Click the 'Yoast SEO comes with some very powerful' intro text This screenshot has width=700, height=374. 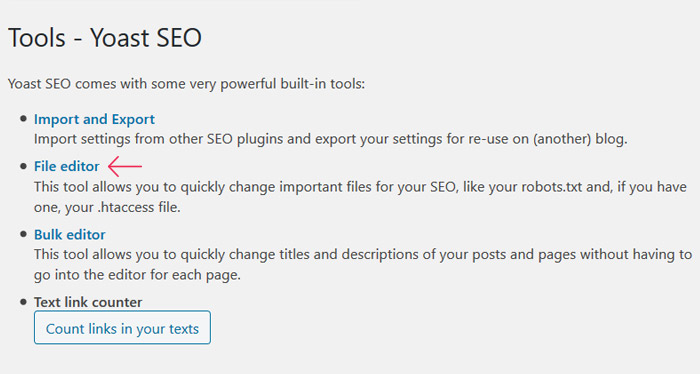coord(186,84)
